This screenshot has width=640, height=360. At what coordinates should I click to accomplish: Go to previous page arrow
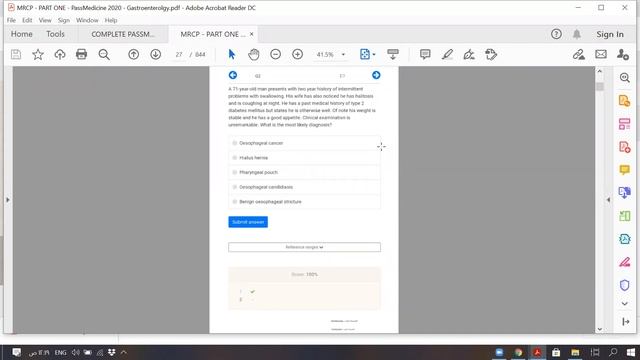point(133,54)
